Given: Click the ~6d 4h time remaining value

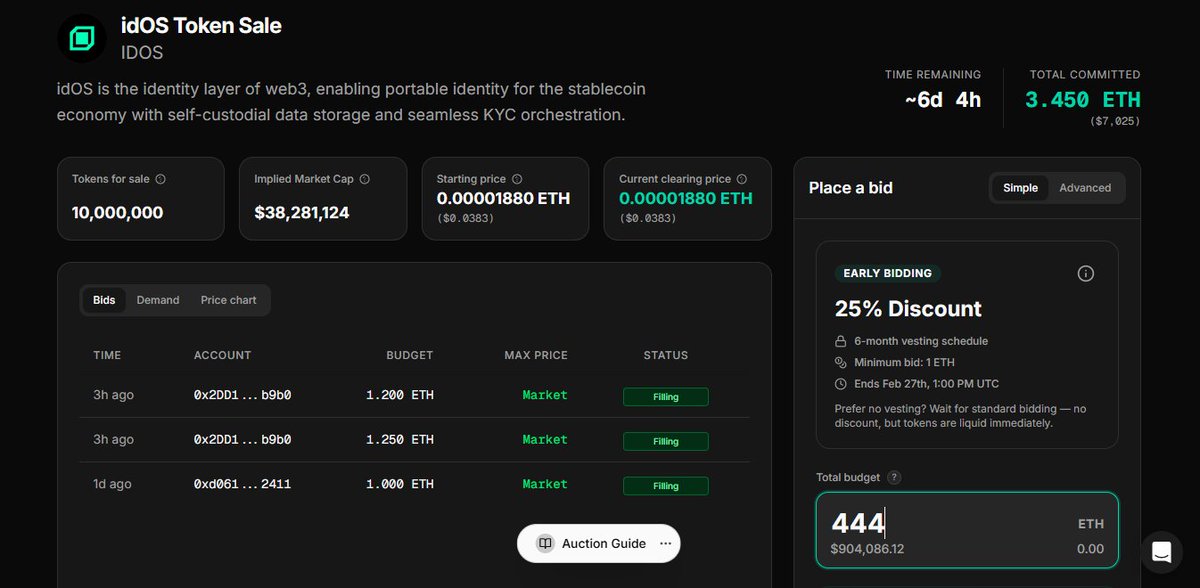Looking at the screenshot, I should click(x=943, y=99).
